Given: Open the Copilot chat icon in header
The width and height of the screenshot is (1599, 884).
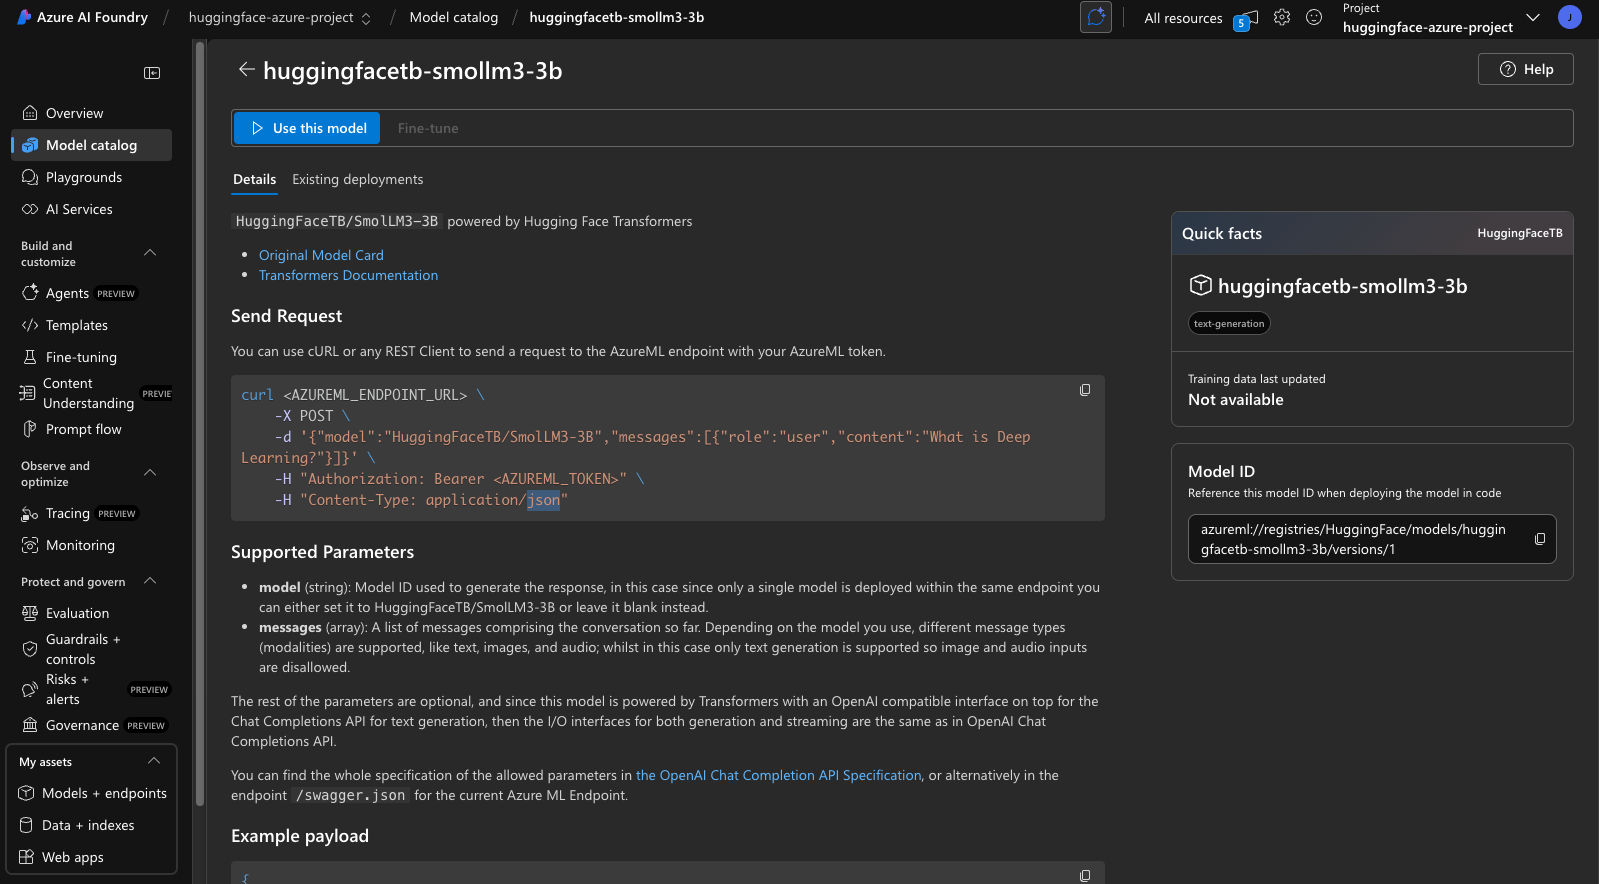Looking at the screenshot, I should pyautogui.click(x=1096, y=17).
